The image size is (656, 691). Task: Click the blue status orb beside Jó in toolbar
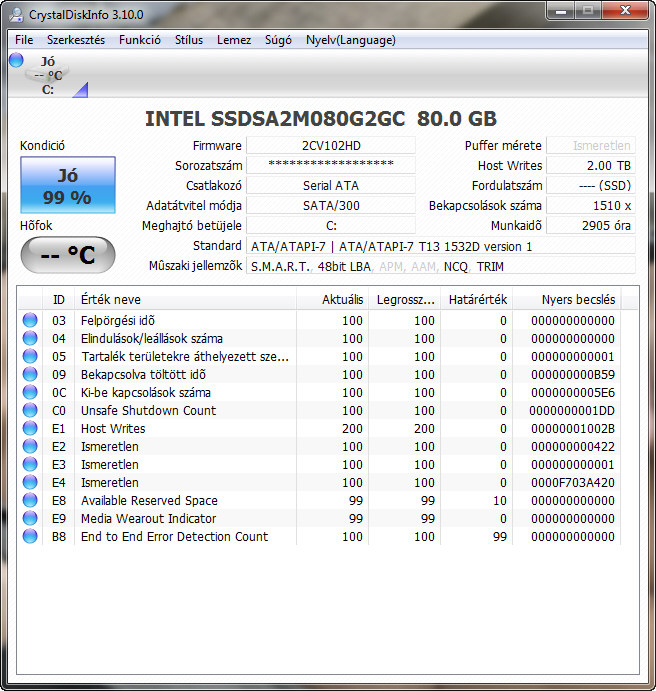click(16, 60)
